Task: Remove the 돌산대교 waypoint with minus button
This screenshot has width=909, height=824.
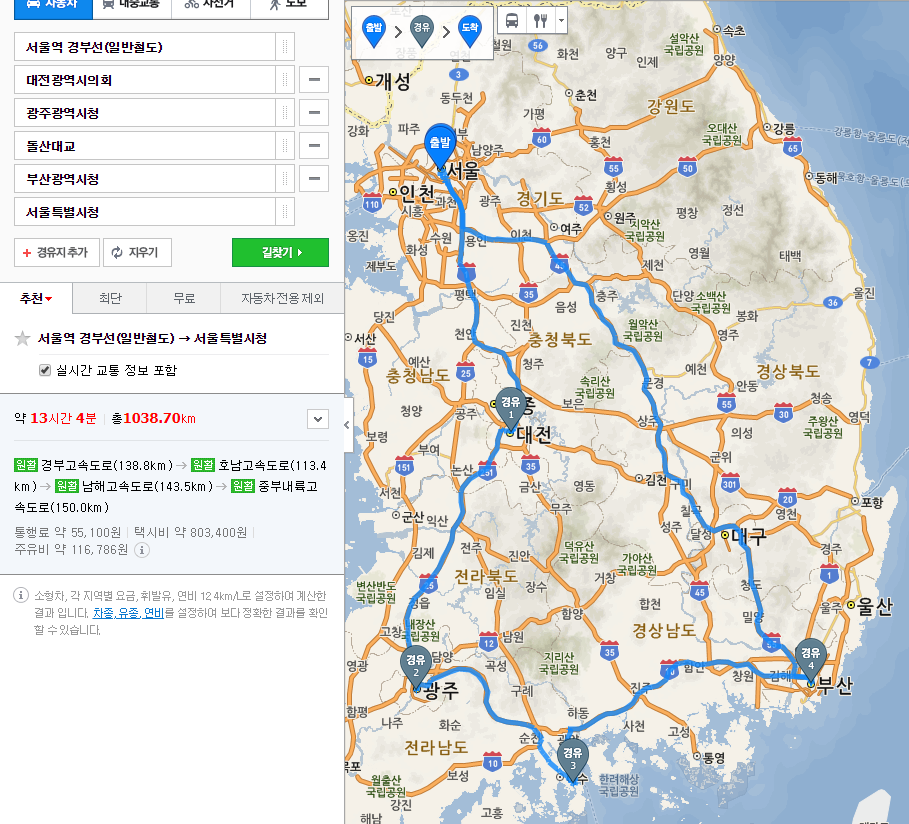Action: click(314, 146)
